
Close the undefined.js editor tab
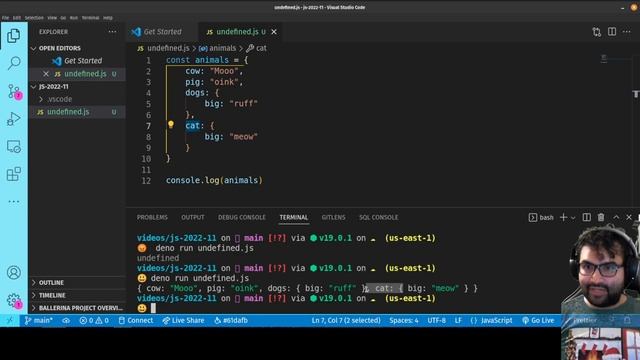point(274,32)
